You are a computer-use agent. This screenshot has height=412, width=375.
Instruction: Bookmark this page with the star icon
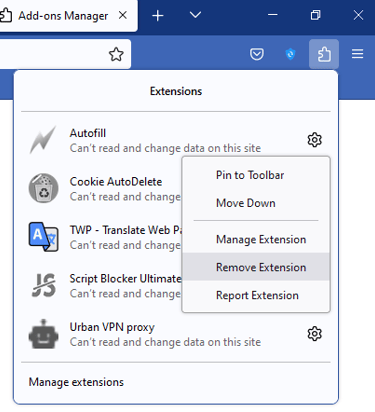116,54
